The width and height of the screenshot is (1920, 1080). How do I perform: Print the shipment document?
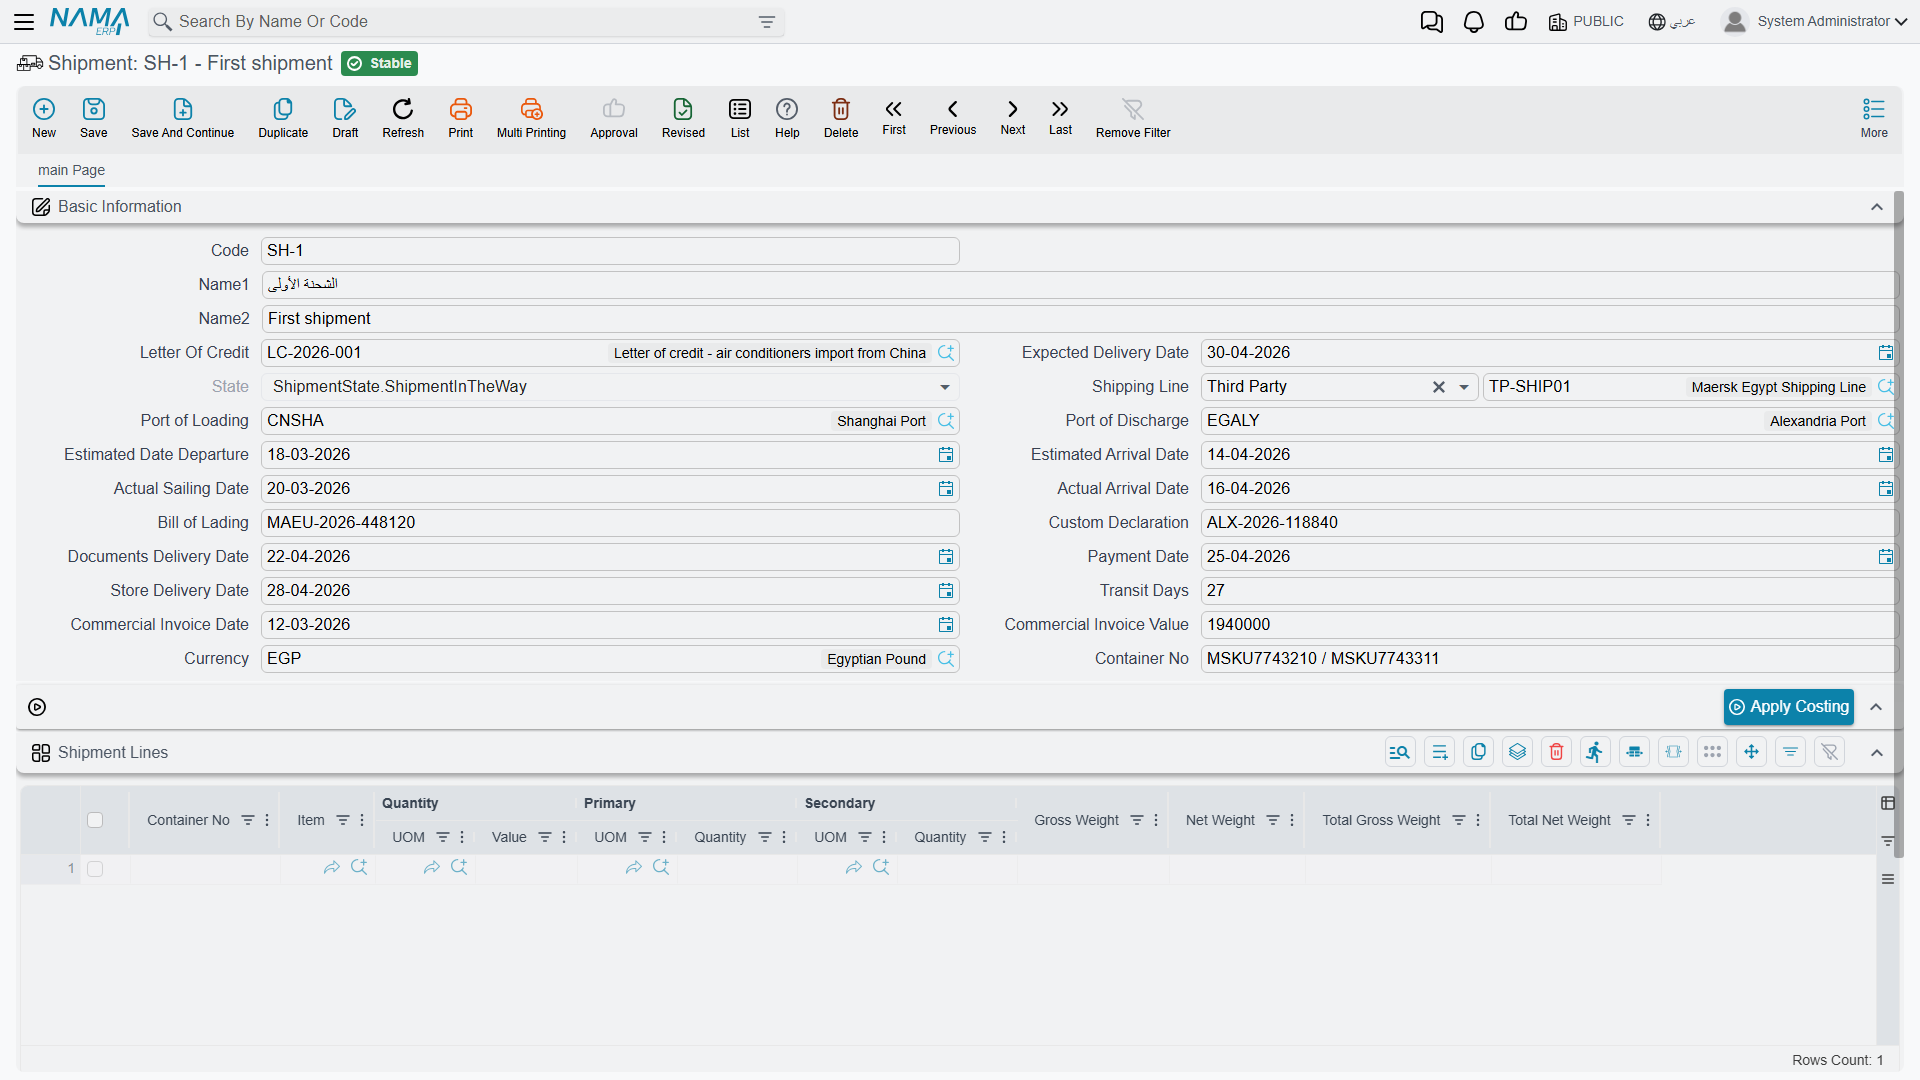(x=461, y=118)
